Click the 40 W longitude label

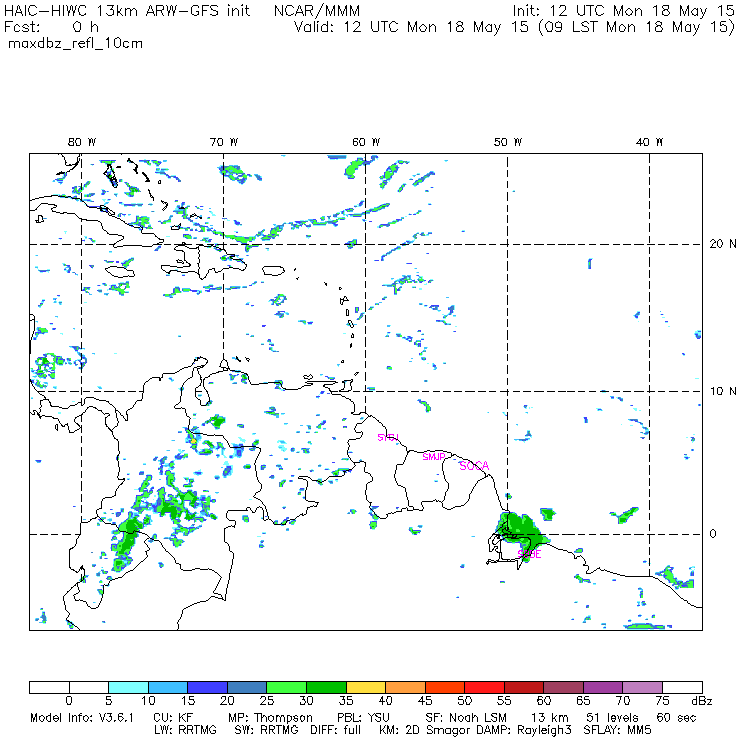(649, 142)
